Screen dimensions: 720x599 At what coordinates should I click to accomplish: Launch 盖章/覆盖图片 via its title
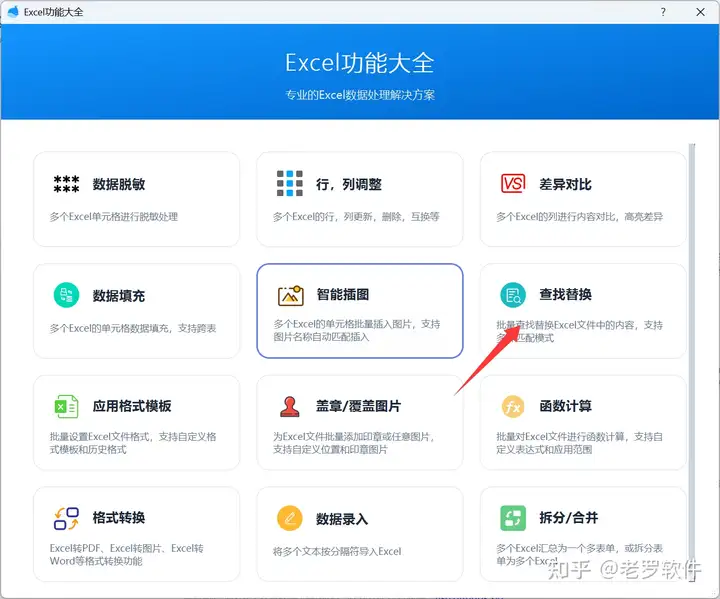pyautogui.click(x=358, y=406)
